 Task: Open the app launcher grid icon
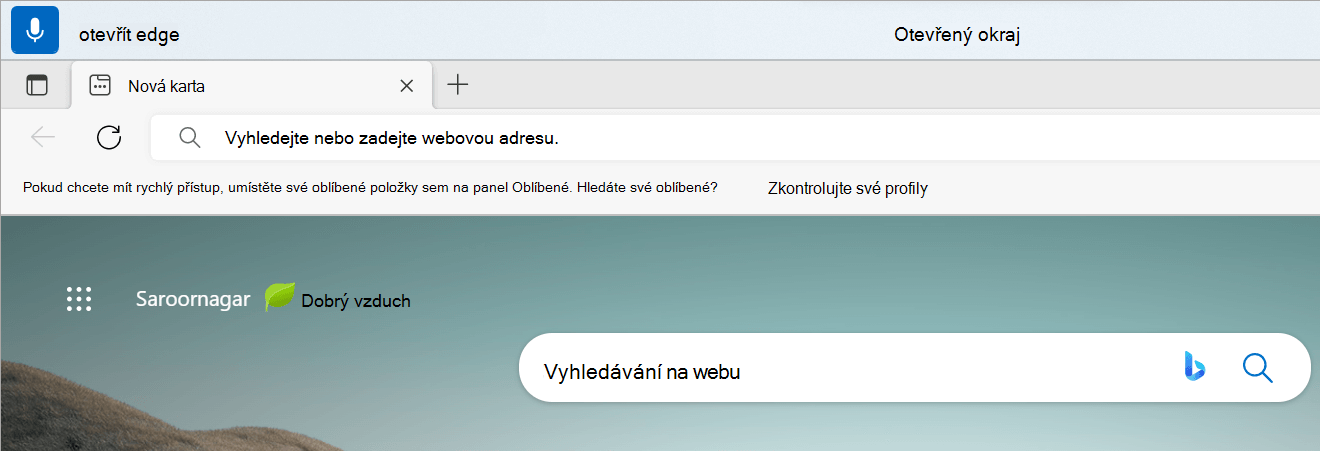click(79, 299)
